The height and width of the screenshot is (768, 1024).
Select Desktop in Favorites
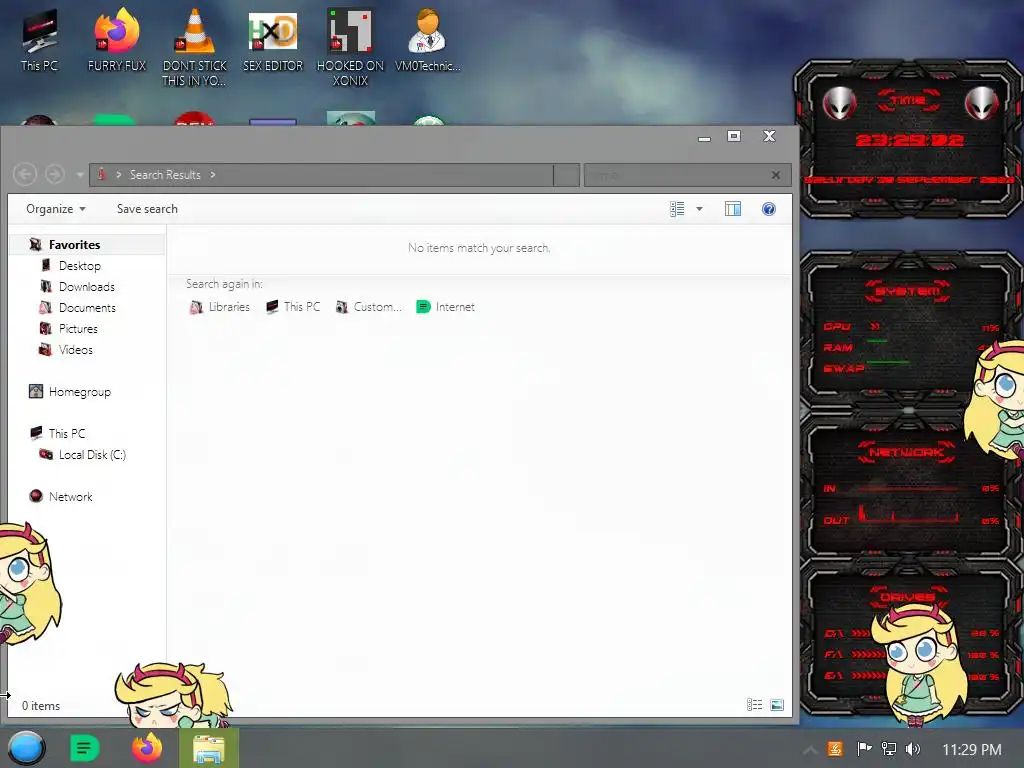pyautogui.click(x=80, y=266)
